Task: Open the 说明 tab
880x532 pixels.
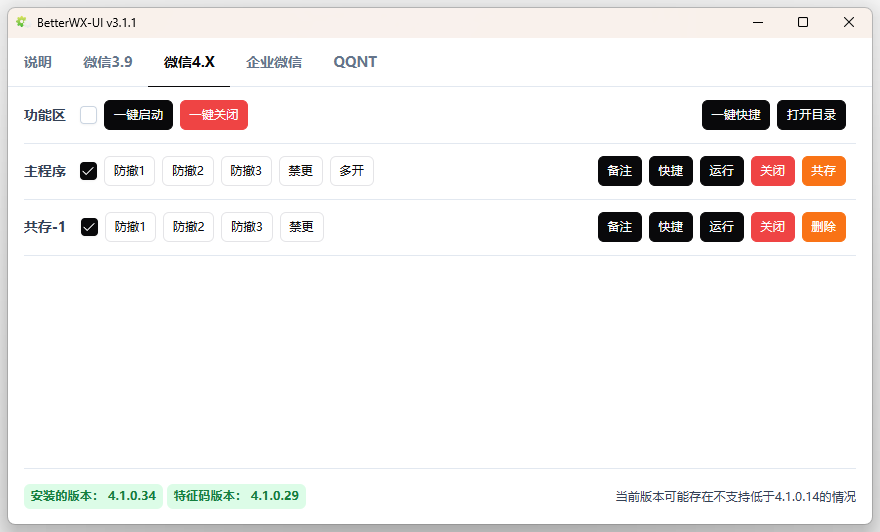Action: coord(38,62)
